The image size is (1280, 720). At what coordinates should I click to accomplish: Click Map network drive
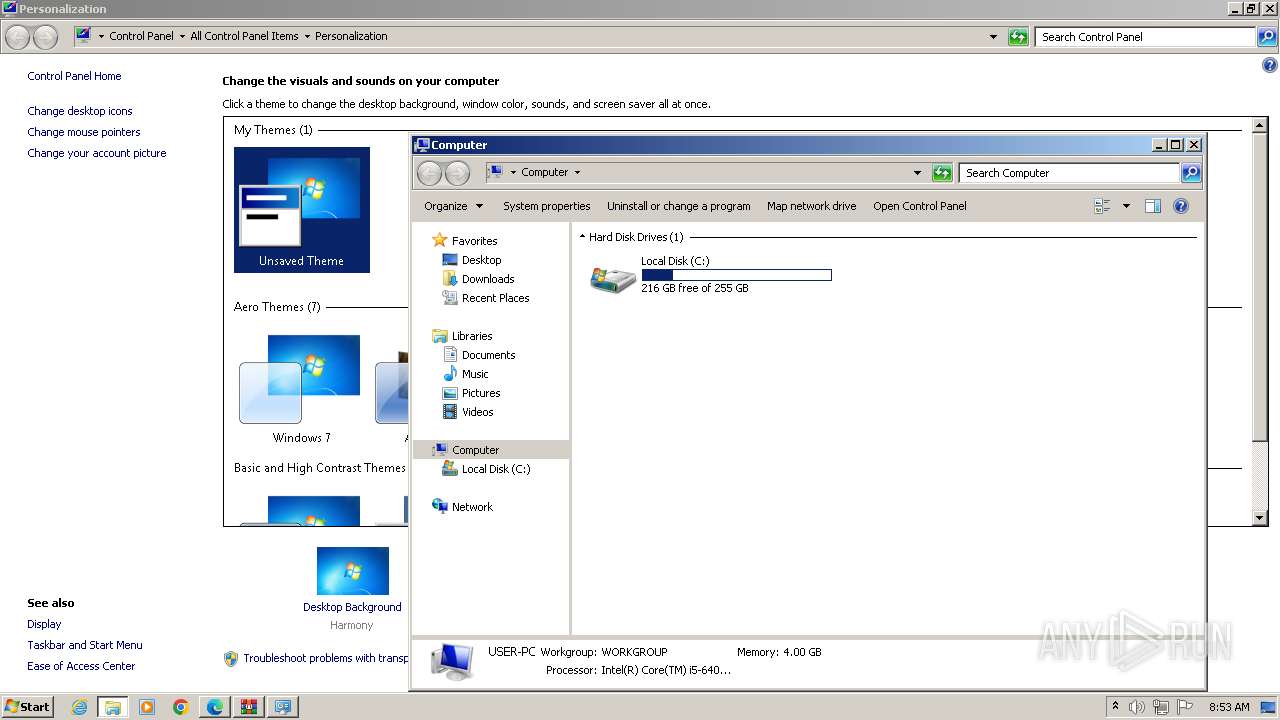[811, 206]
